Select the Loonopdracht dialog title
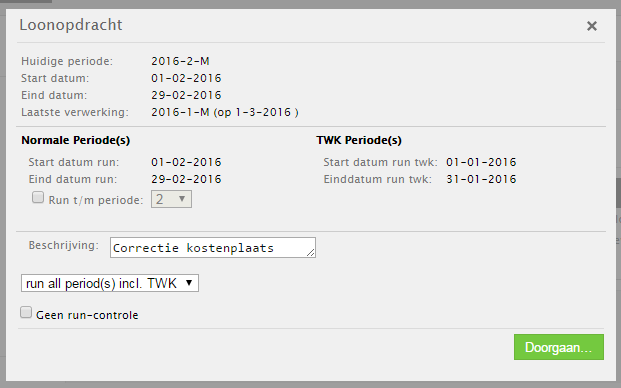This screenshot has height=388, width=621. pyautogui.click(x=71, y=25)
